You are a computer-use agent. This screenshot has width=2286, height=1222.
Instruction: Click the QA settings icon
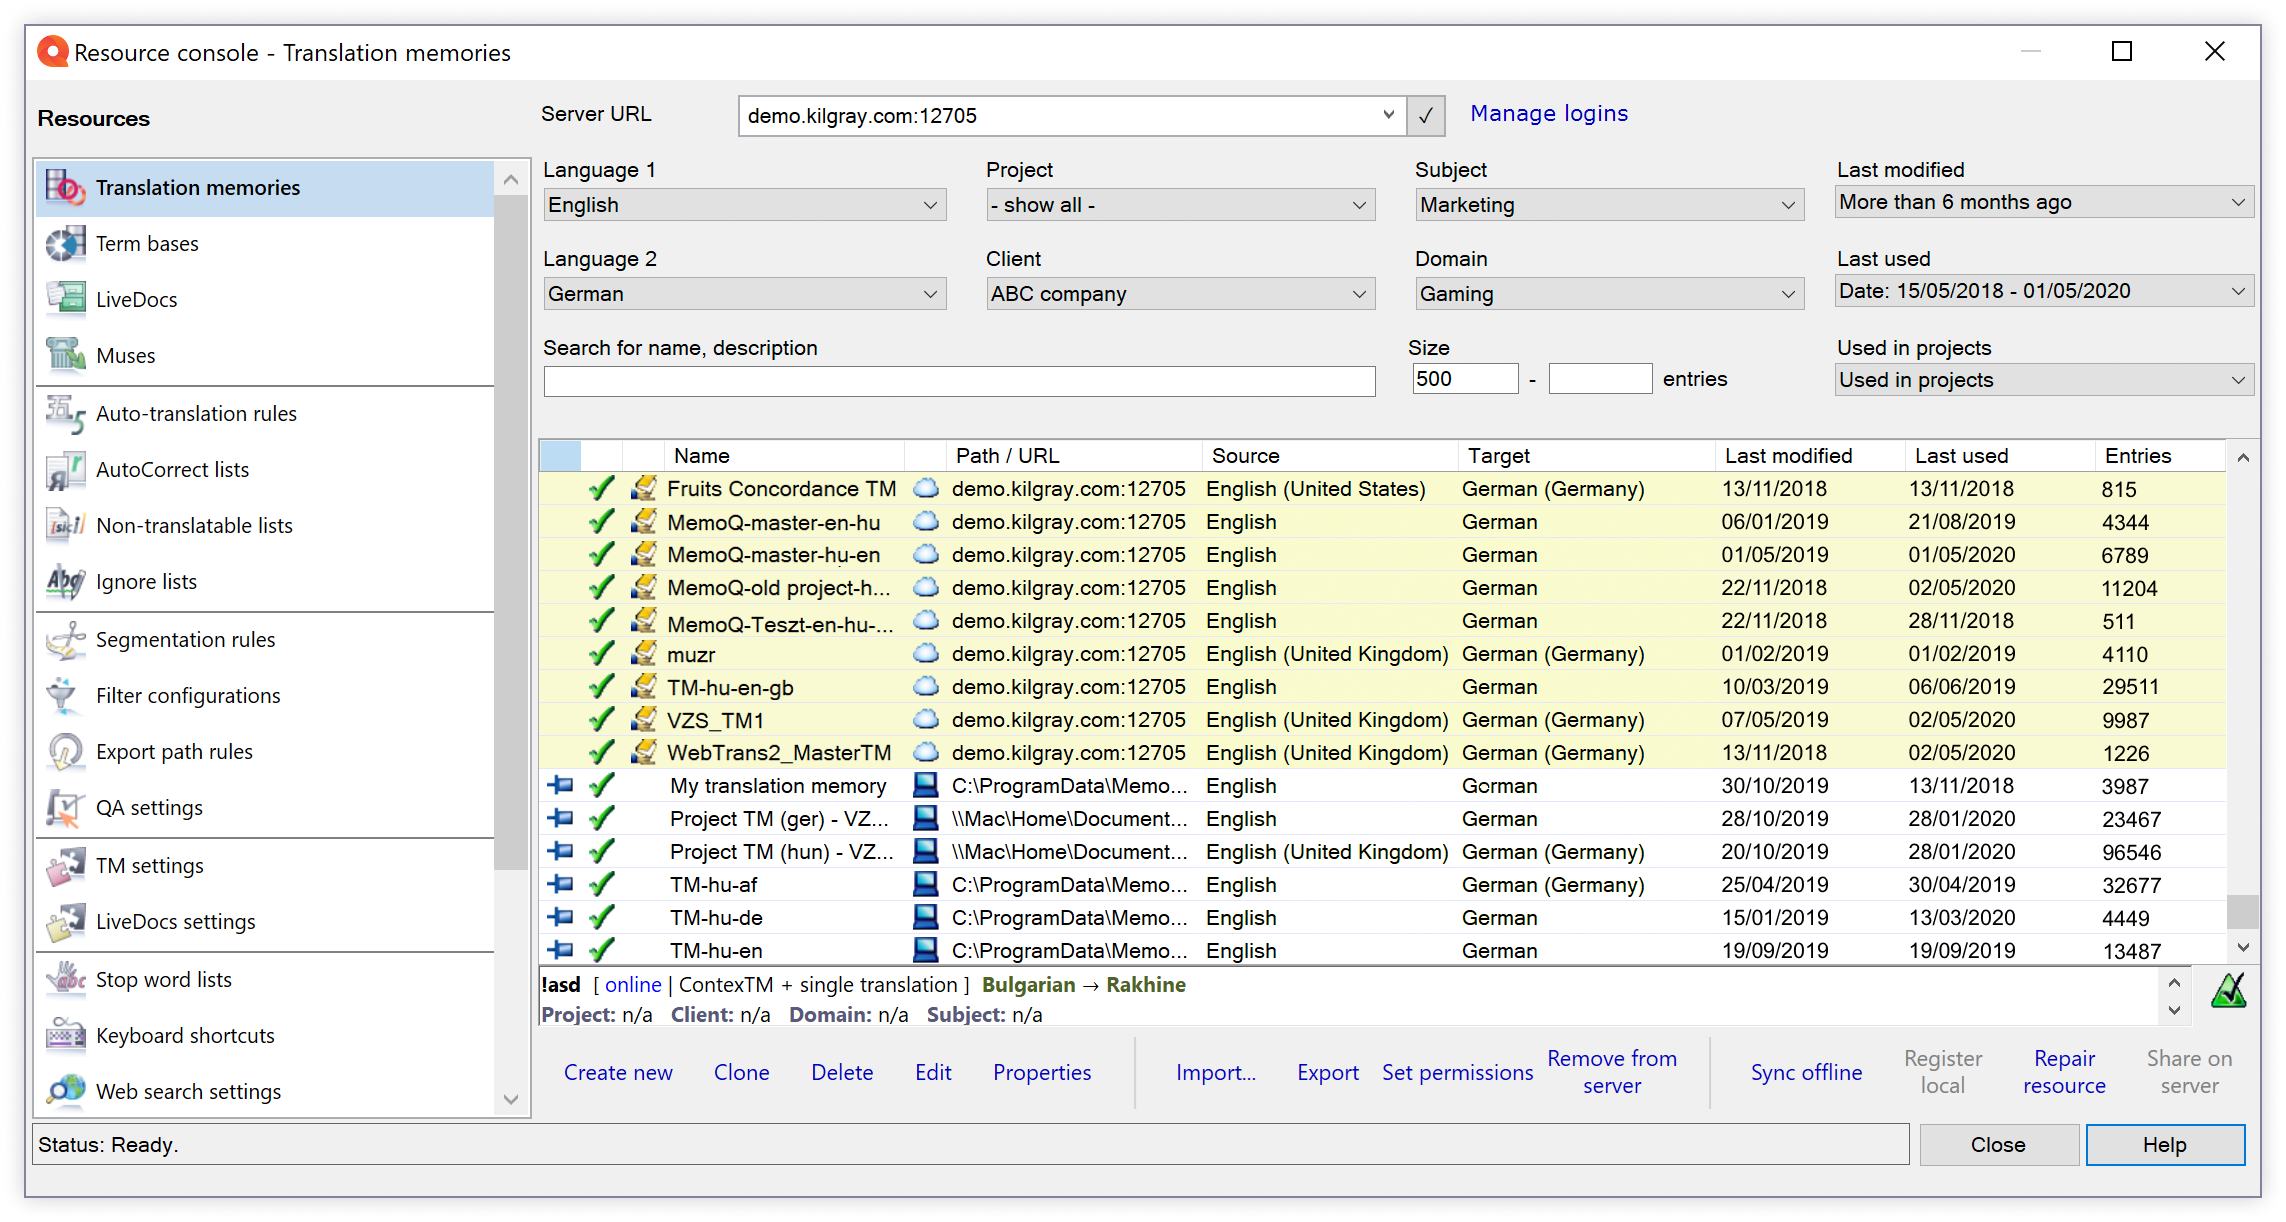coord(66,808)
